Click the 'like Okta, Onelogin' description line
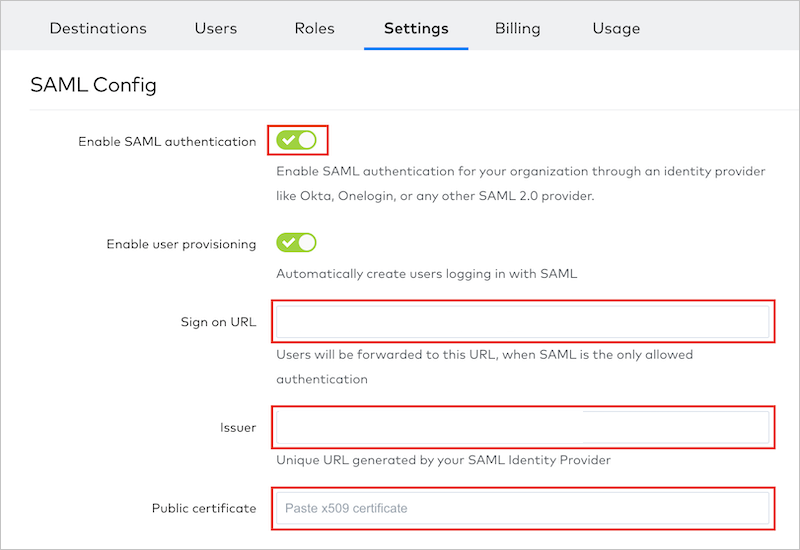Image resolution: width=800 pixels, height=550 pixels. pyautogui.click(x=435, y=196)
